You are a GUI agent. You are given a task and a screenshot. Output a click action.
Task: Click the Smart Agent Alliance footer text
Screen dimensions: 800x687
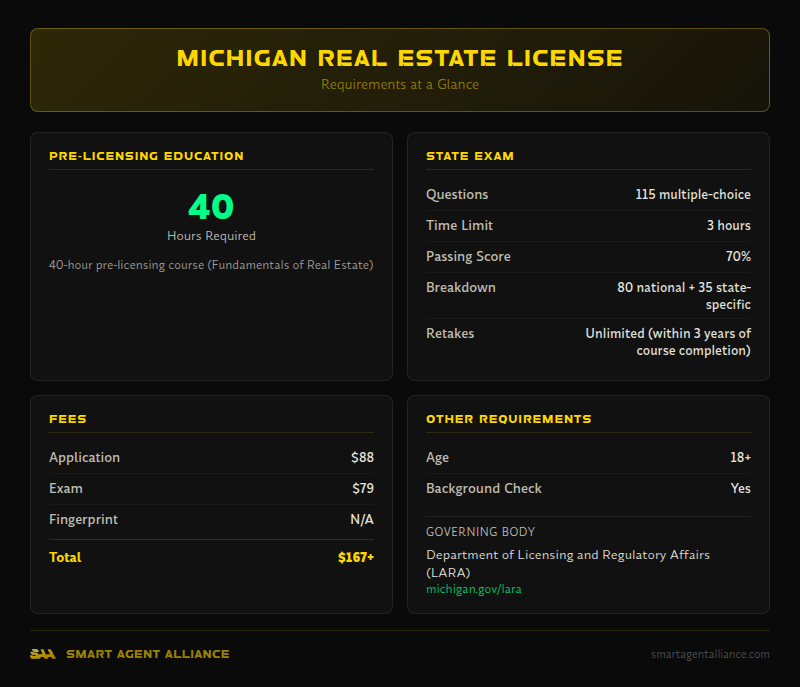click(x=148, y=654)
